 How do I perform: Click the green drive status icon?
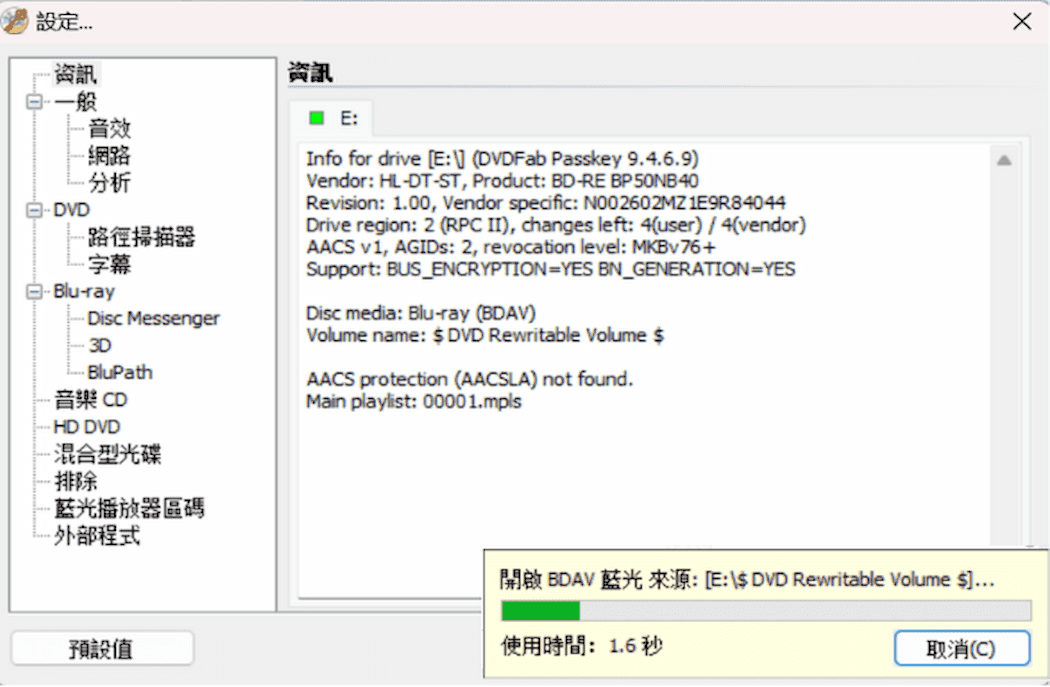(x=317, y=119)
